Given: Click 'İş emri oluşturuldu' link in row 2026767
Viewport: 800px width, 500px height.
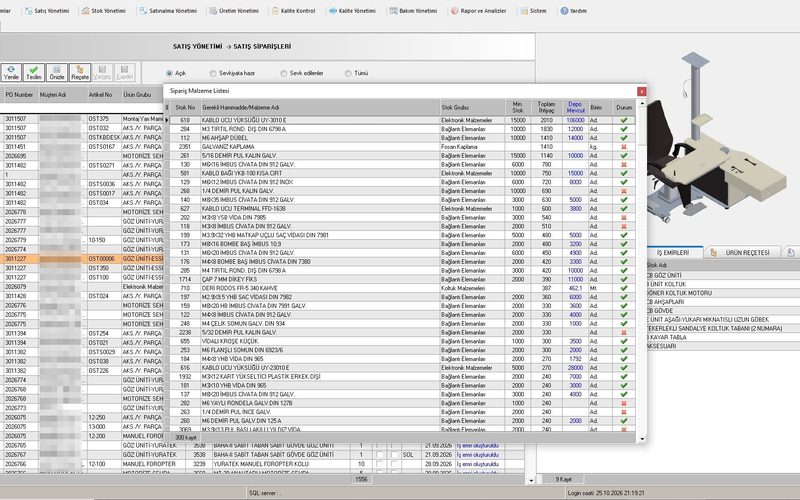Looking at the screenshot, I should click(x=478, y=455).
